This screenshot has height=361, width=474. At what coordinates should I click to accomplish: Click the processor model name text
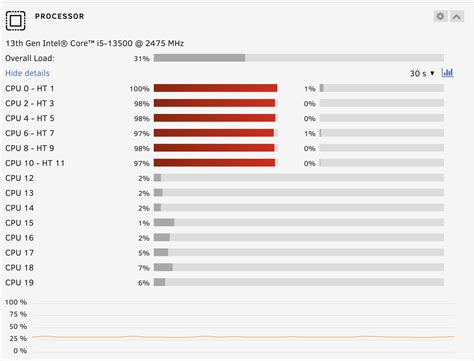tap(94, 43)
